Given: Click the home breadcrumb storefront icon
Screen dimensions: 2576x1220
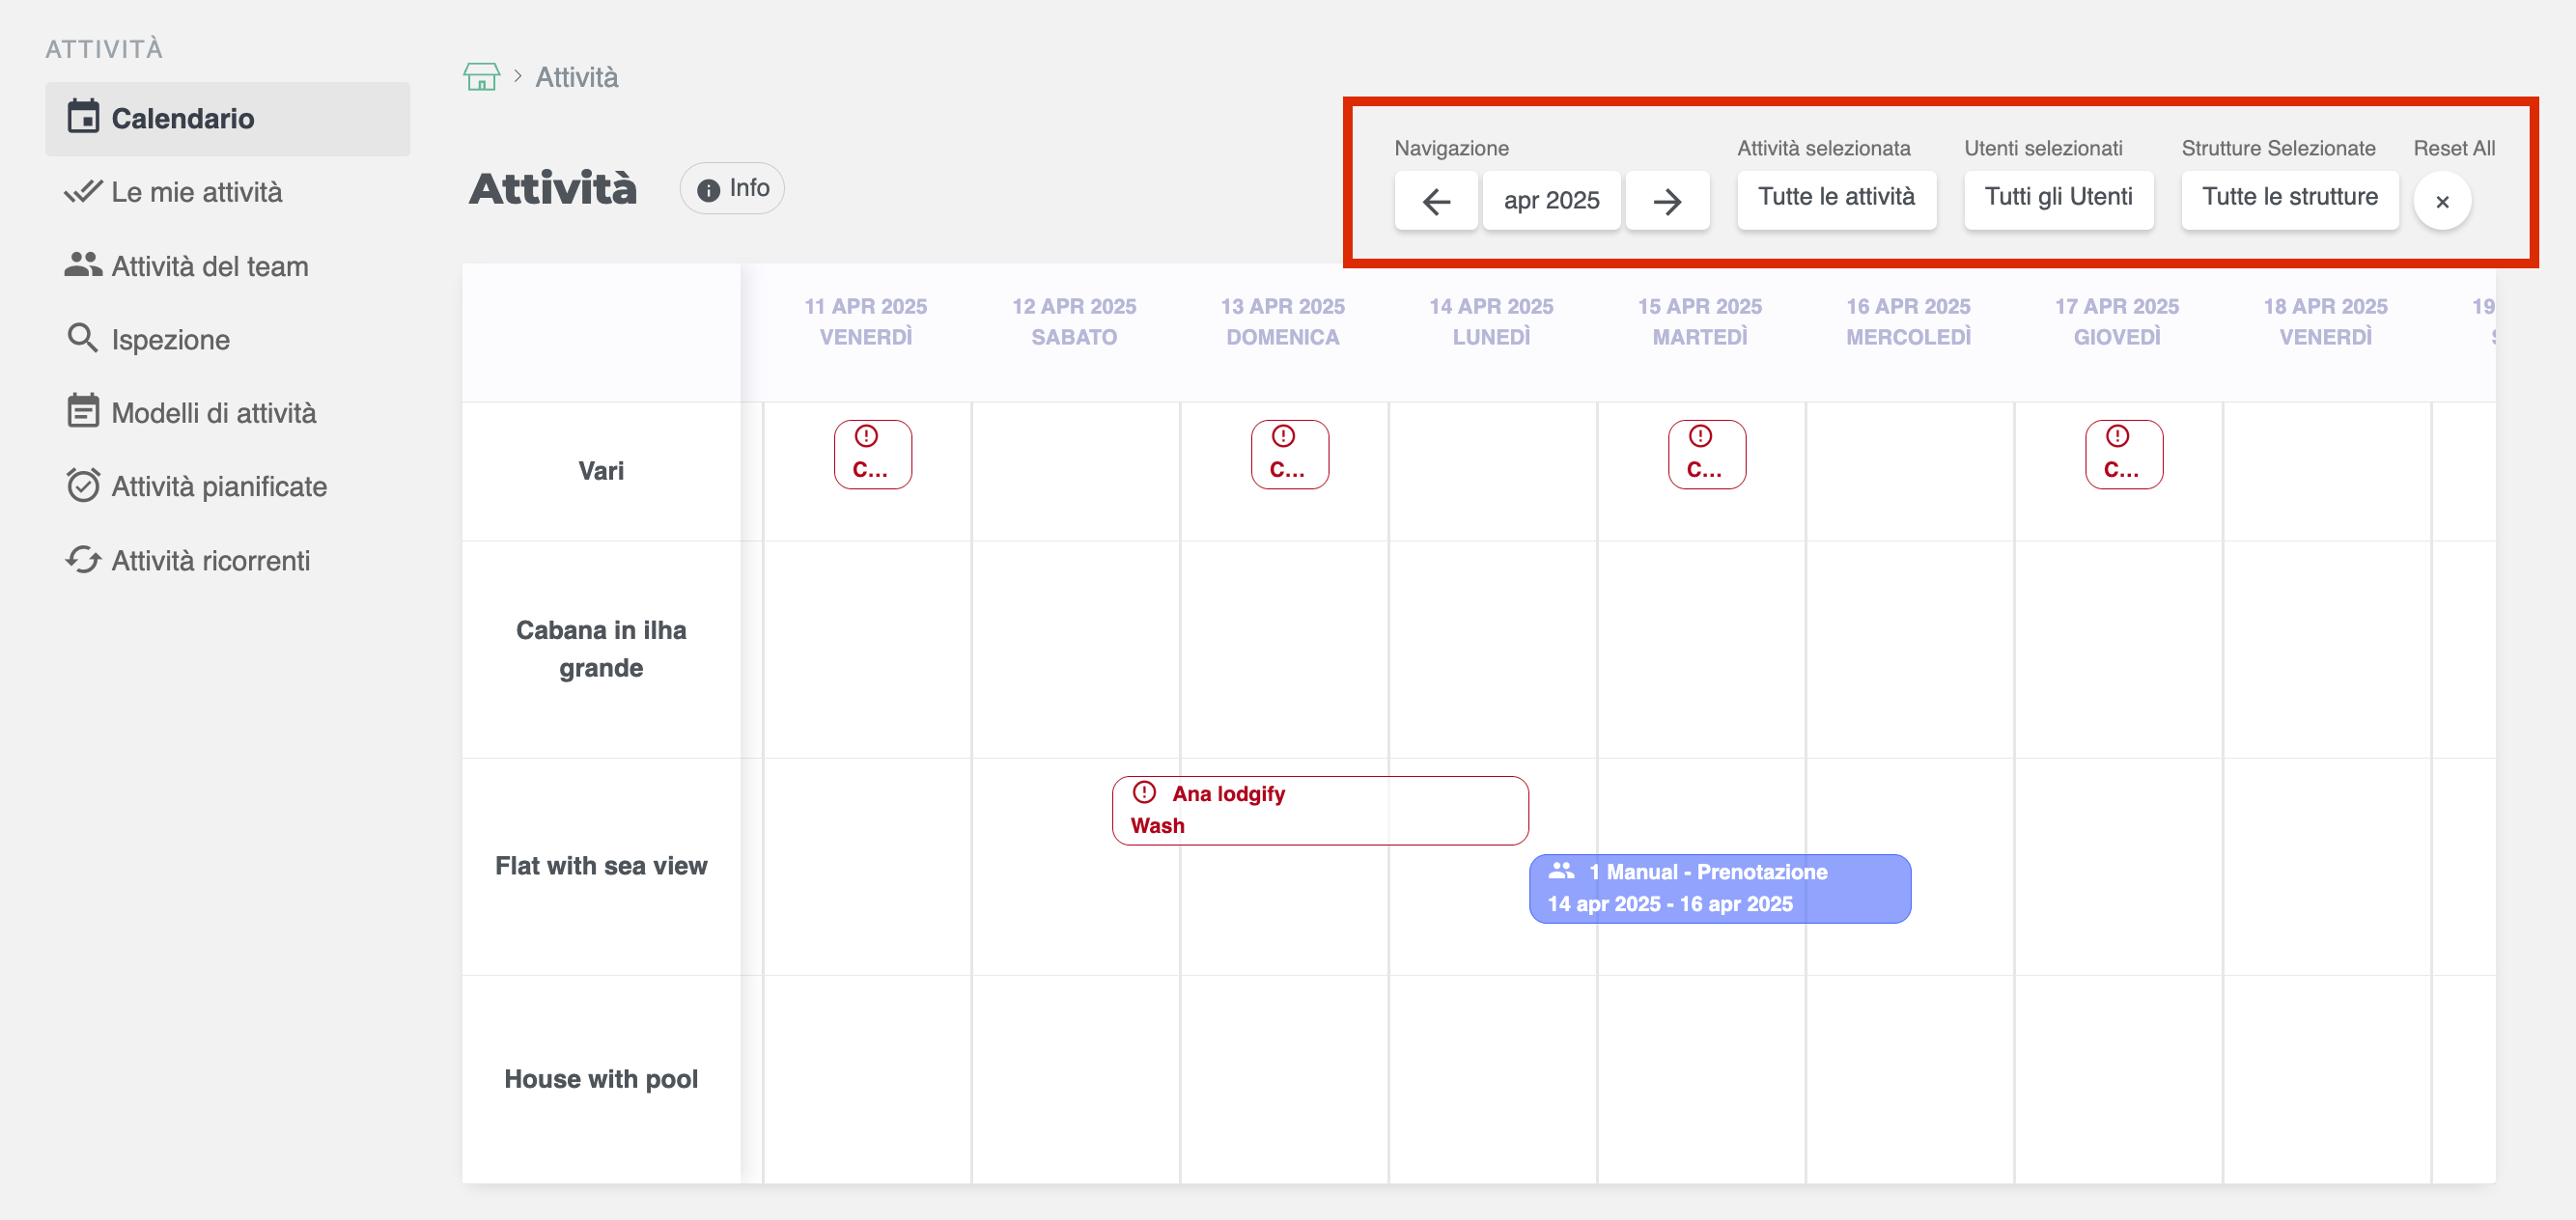Looking at the screenshot, I should tap(481, 77).
